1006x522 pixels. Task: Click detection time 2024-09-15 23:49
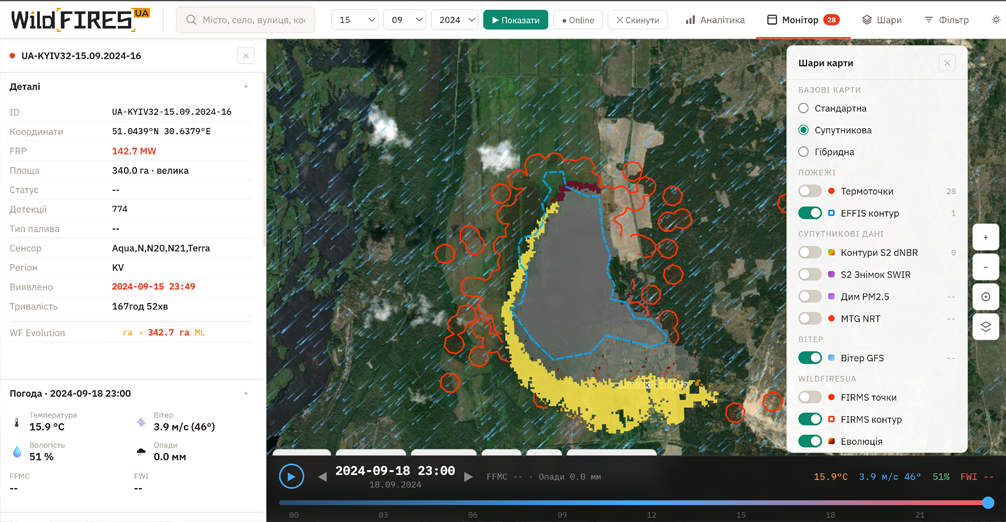pyautogui.click(x=153, y=287)
